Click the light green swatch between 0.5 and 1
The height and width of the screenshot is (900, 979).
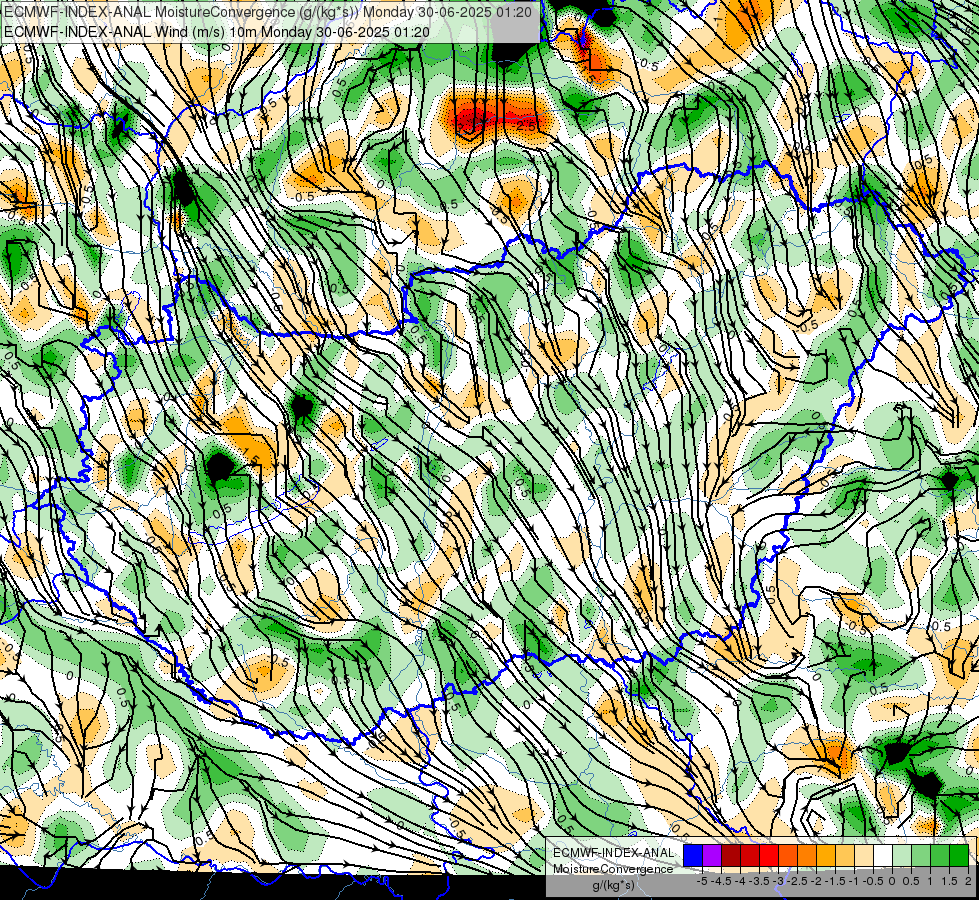coord(921,855)
